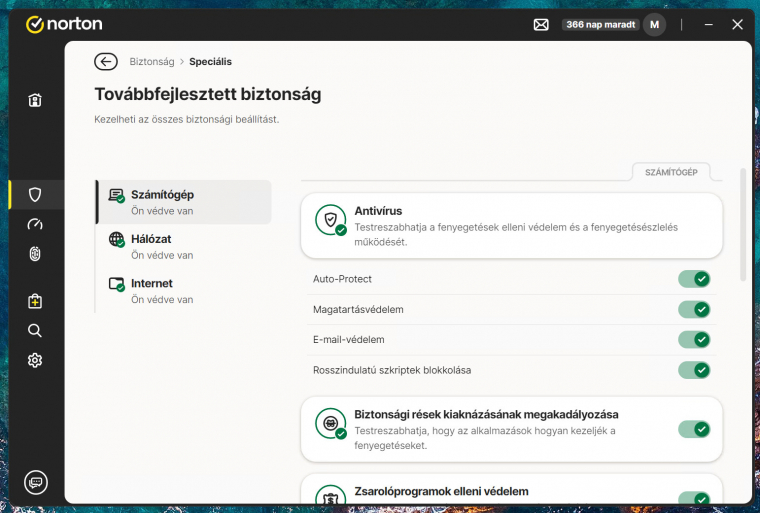Open the speedometer Performance sidebar icon
The height and width of the screenshot is (513, 760).
(35, 224)
